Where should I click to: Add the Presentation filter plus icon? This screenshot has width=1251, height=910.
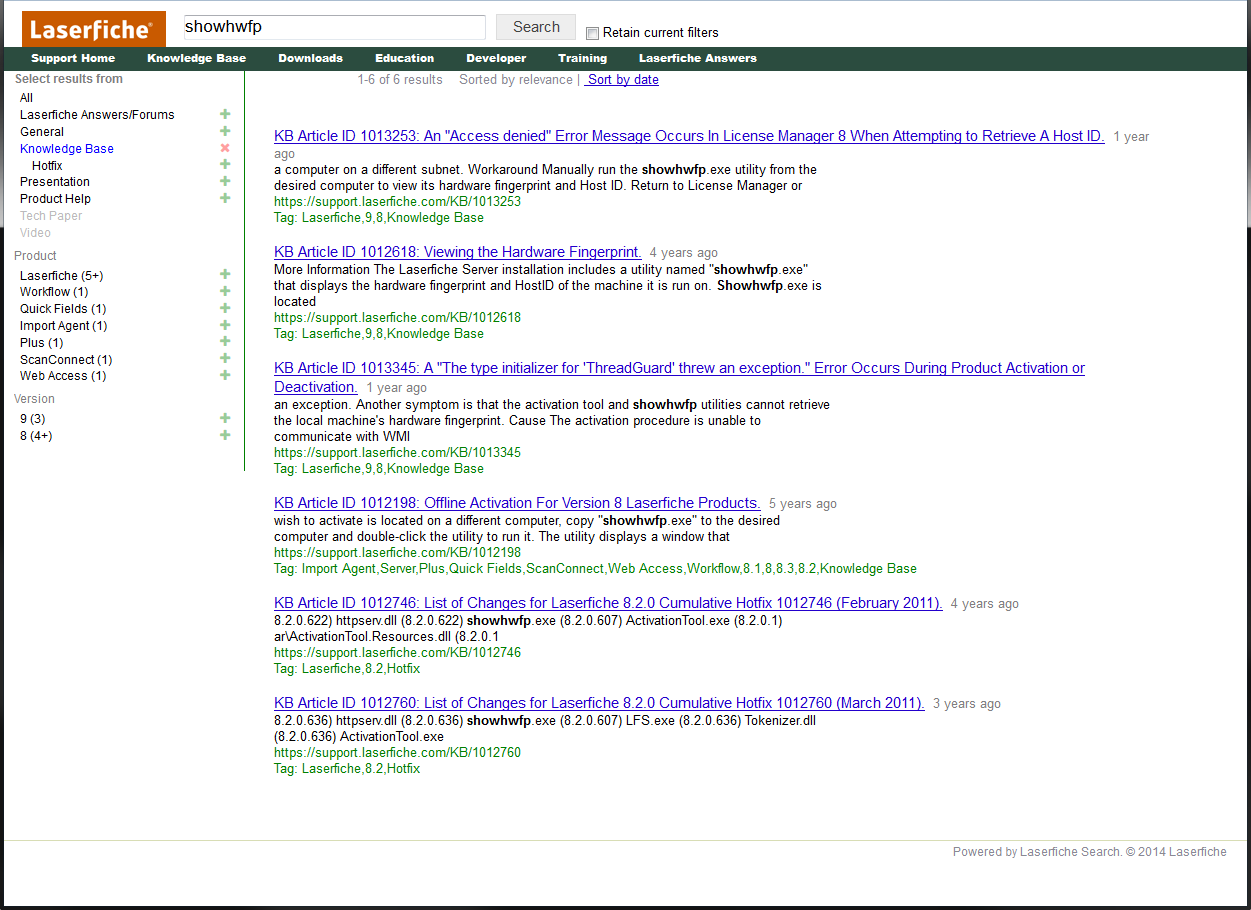click(x=225, y=181)
